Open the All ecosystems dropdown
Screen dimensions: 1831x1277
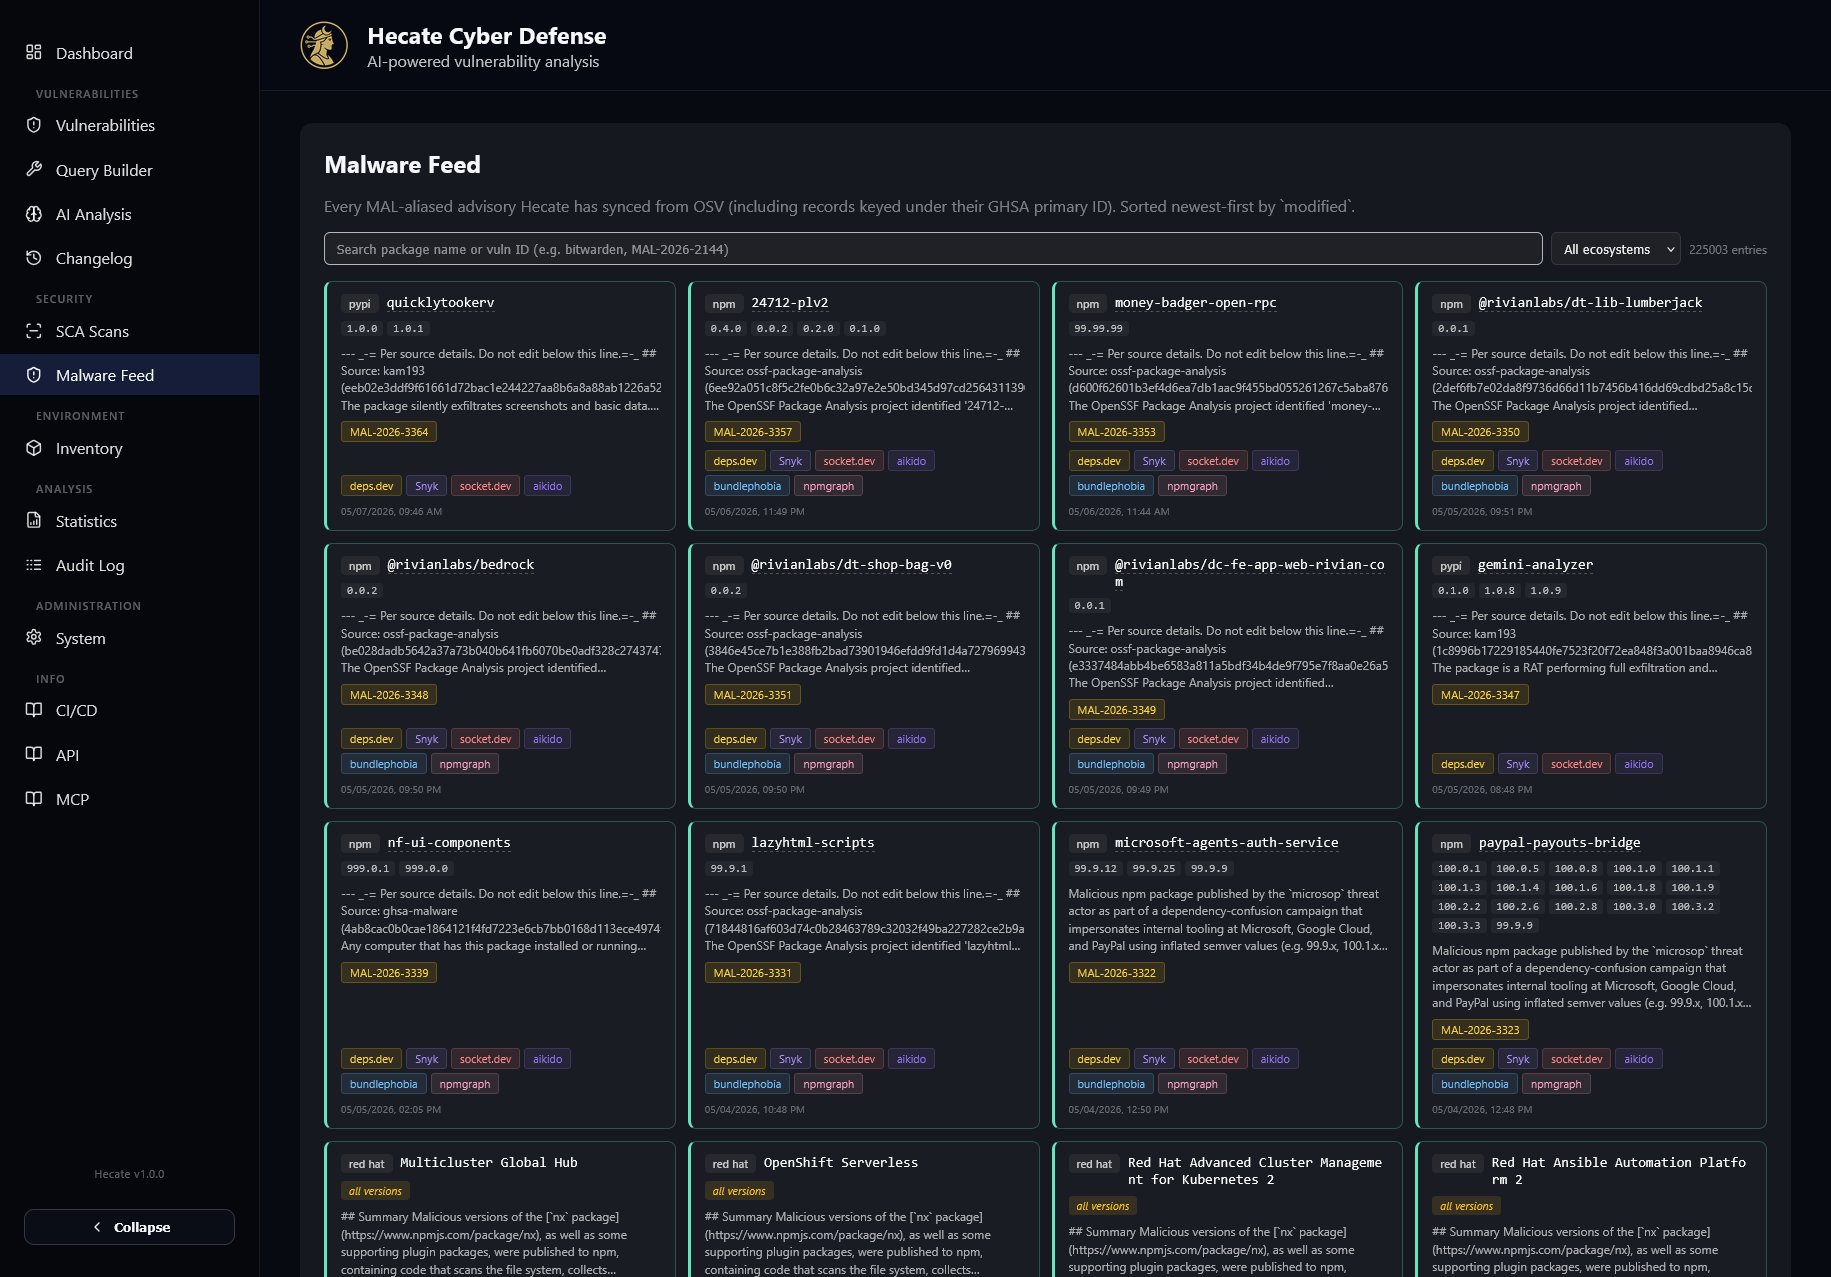pos(1615,249)
